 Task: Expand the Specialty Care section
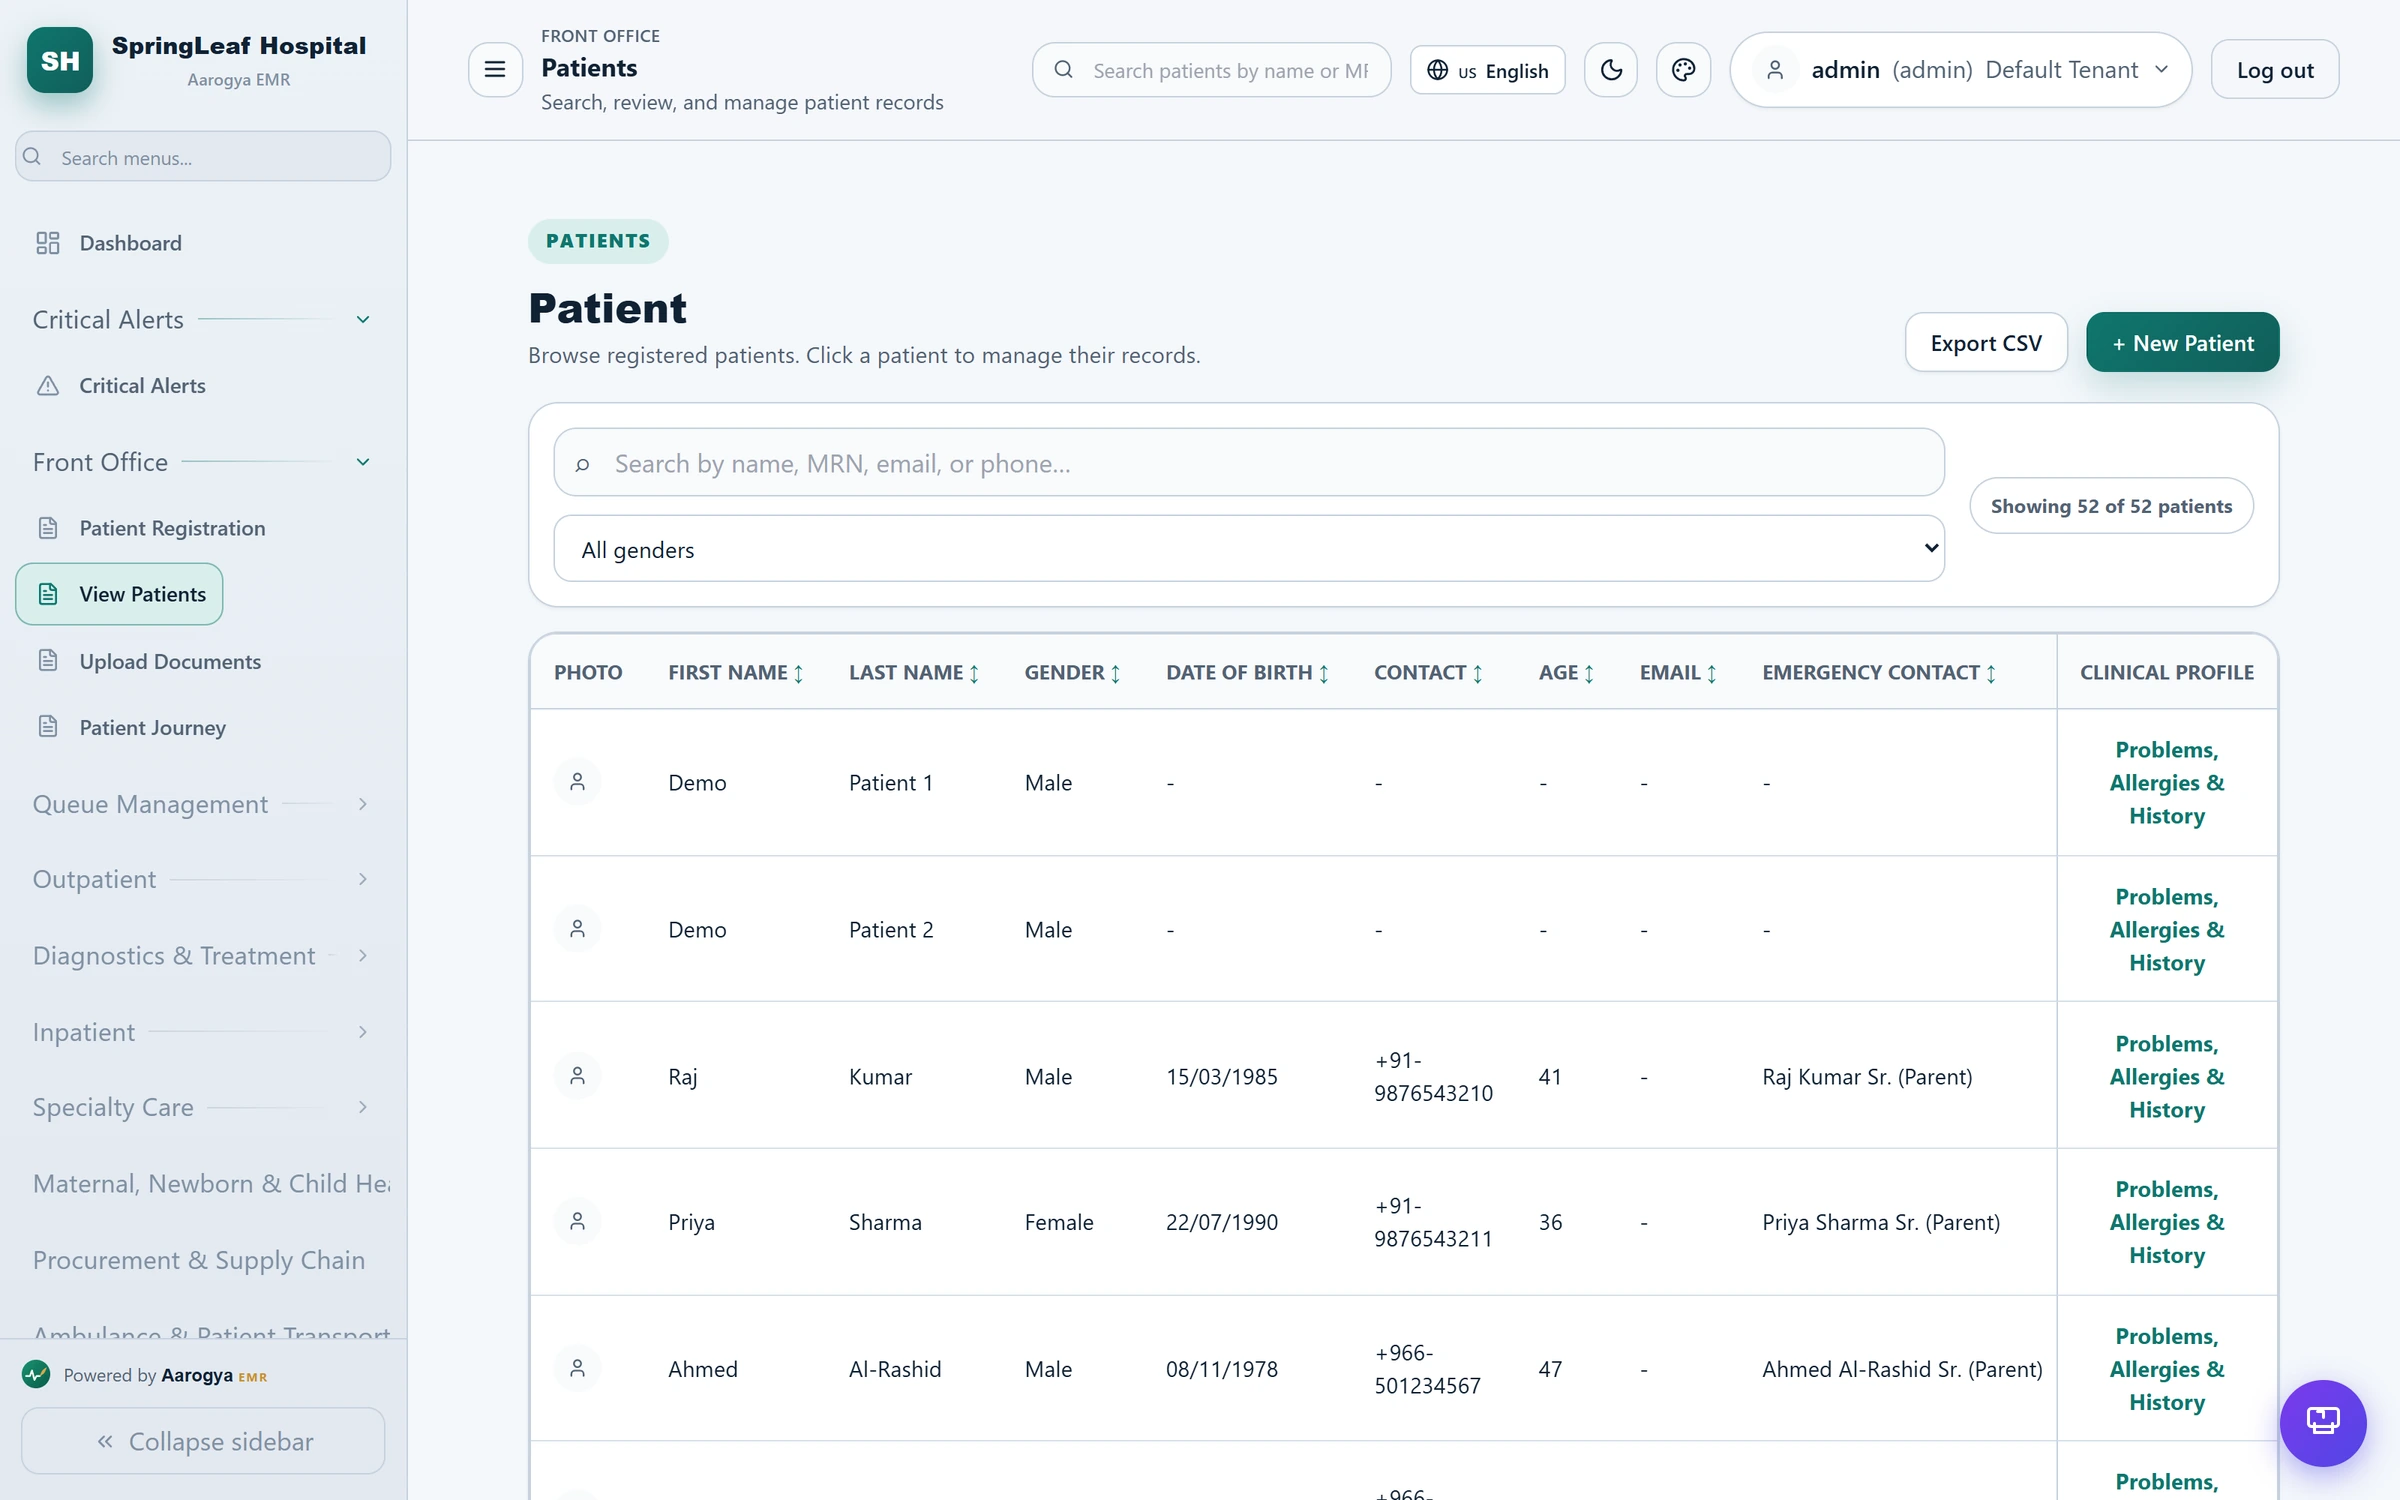click(202, 1107)
